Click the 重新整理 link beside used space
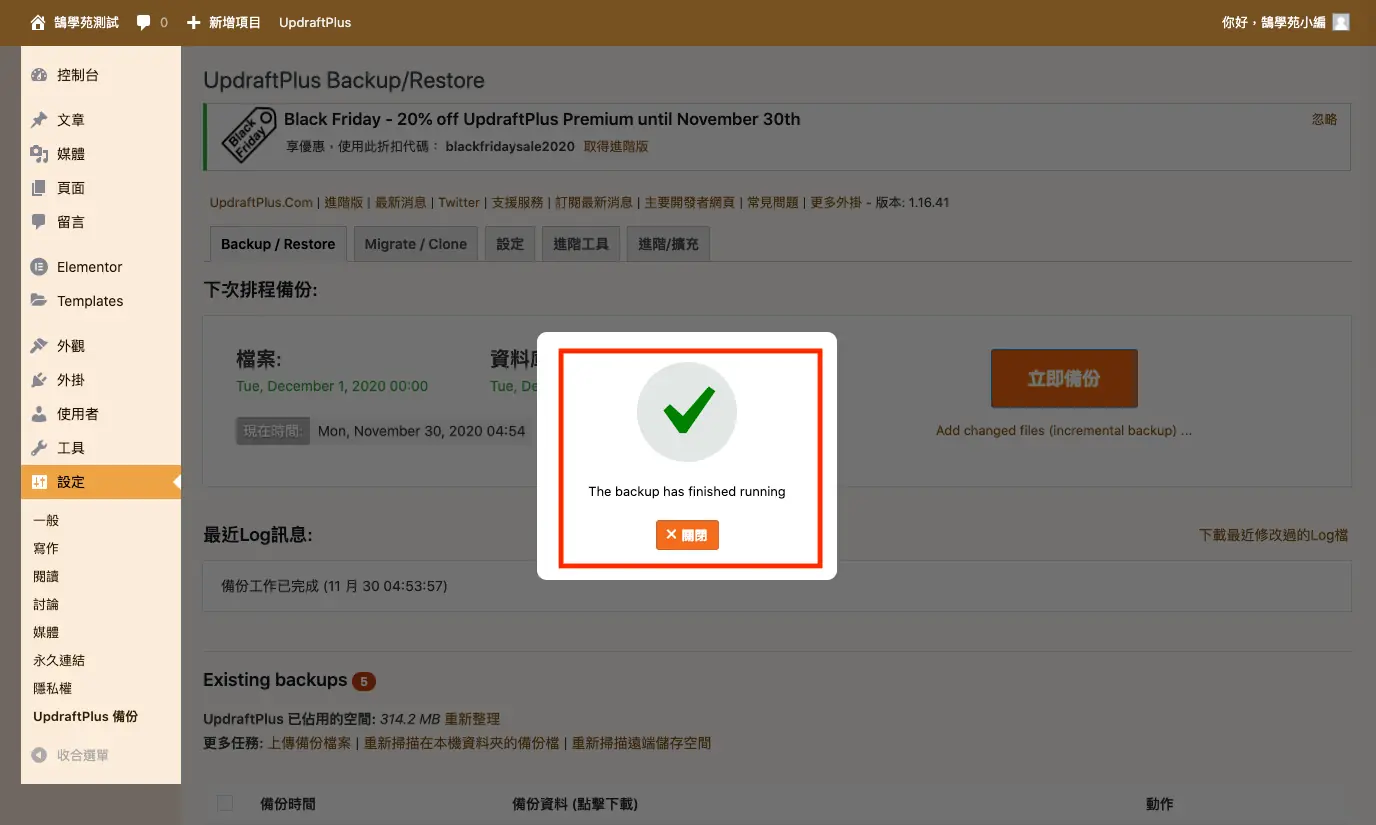Screen dimensions: 1376x825 [472, 719]
